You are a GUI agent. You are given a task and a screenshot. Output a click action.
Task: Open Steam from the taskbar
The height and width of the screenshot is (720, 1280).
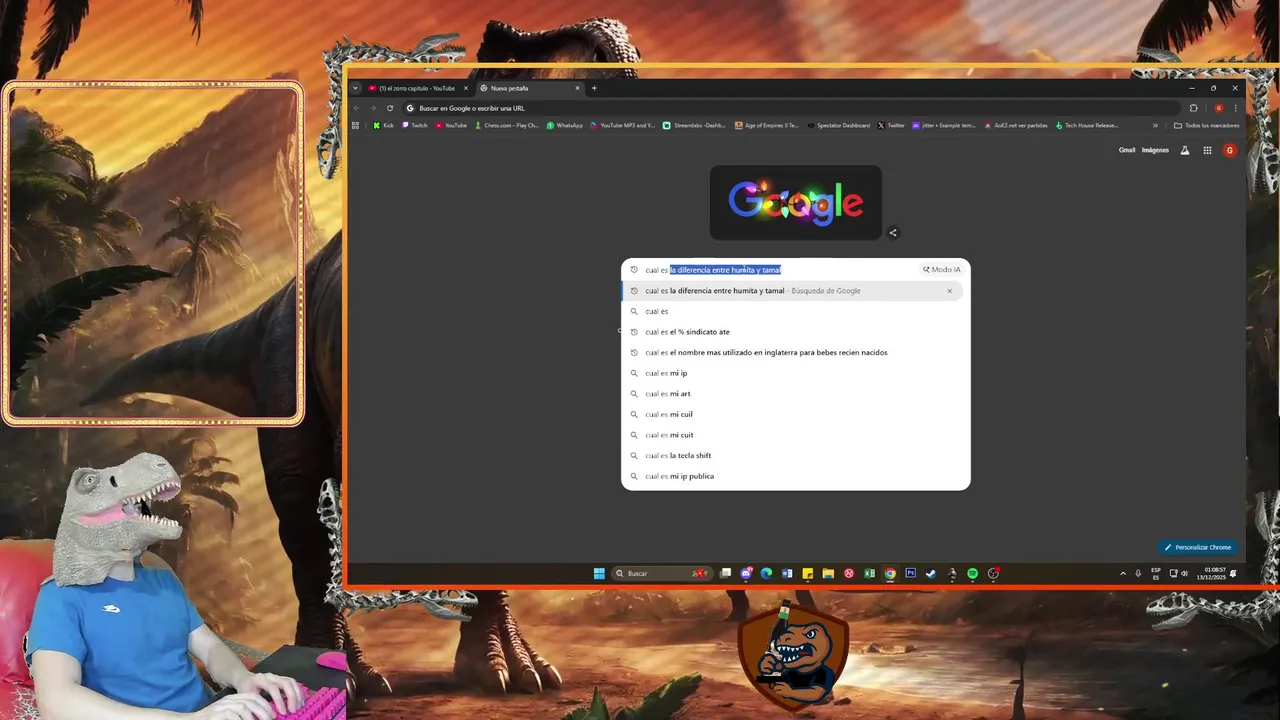click(x=930, y=573)
